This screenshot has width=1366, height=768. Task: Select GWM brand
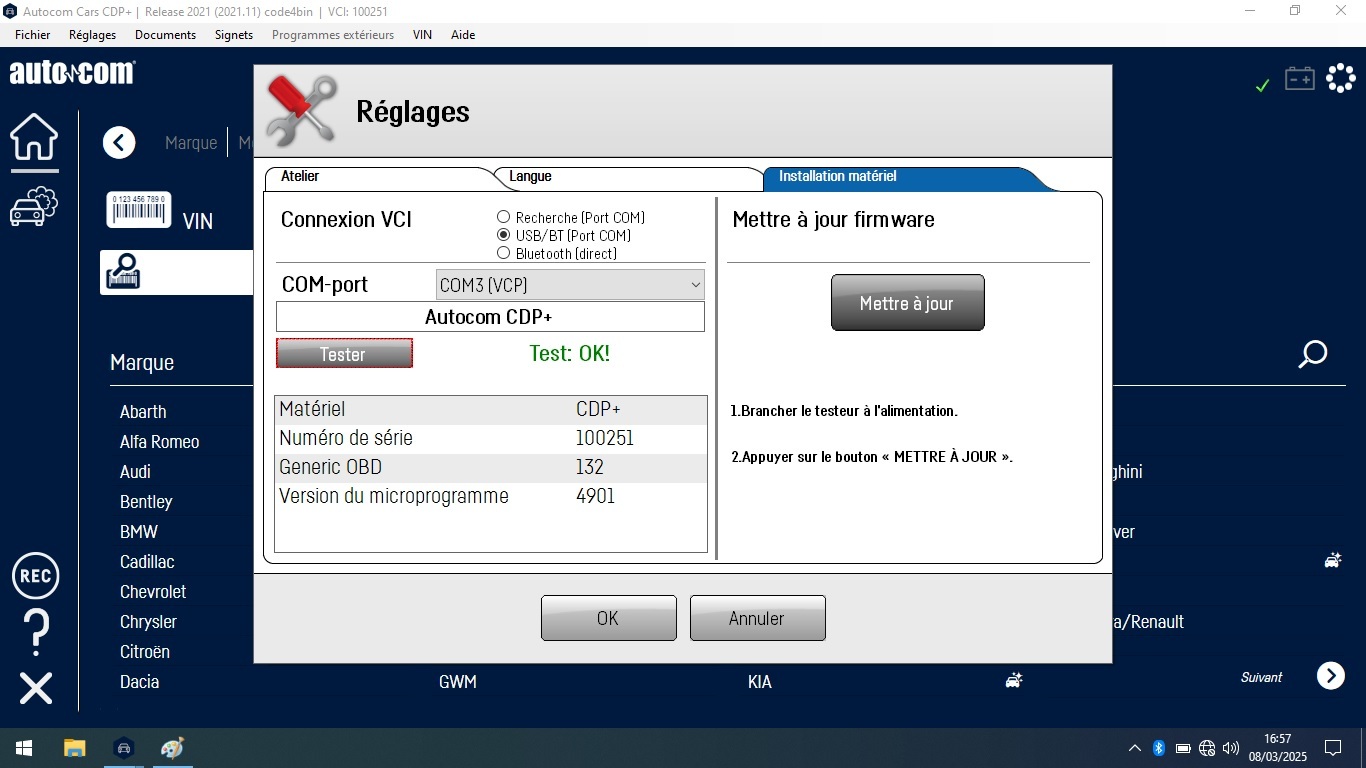pos(458,682)
